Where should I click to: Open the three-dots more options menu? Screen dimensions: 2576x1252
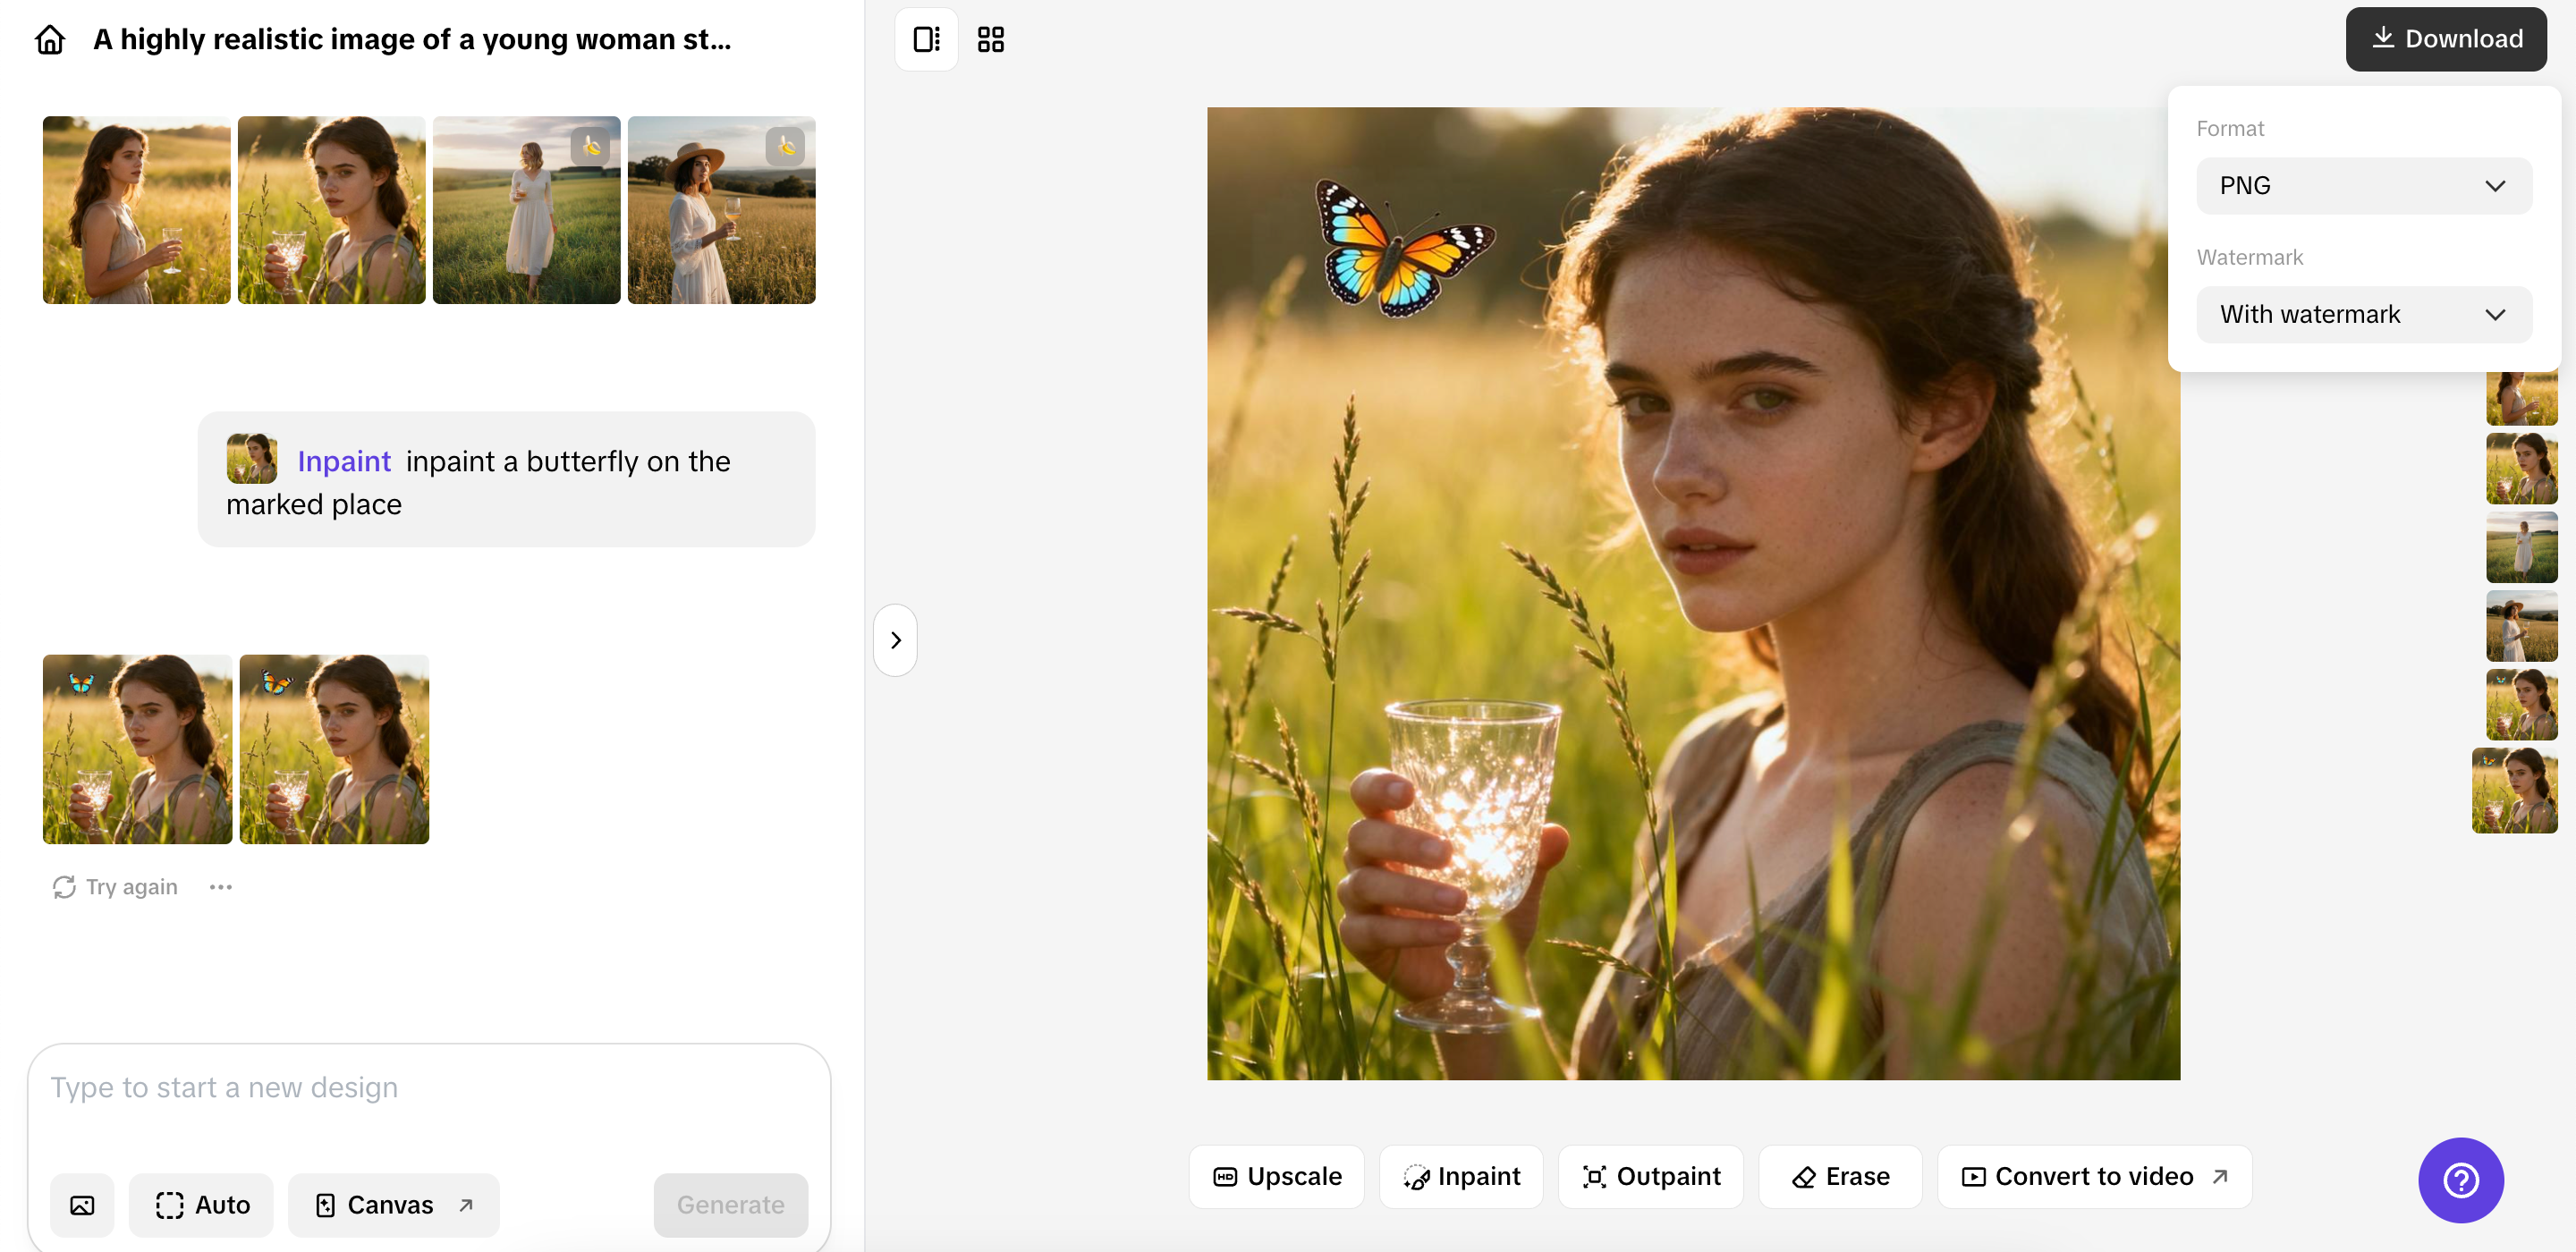click(221, 887)
